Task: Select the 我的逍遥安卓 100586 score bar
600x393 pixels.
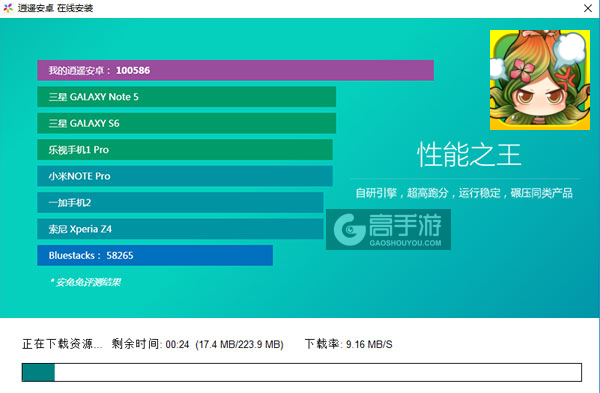Action: tap(235, 70)
